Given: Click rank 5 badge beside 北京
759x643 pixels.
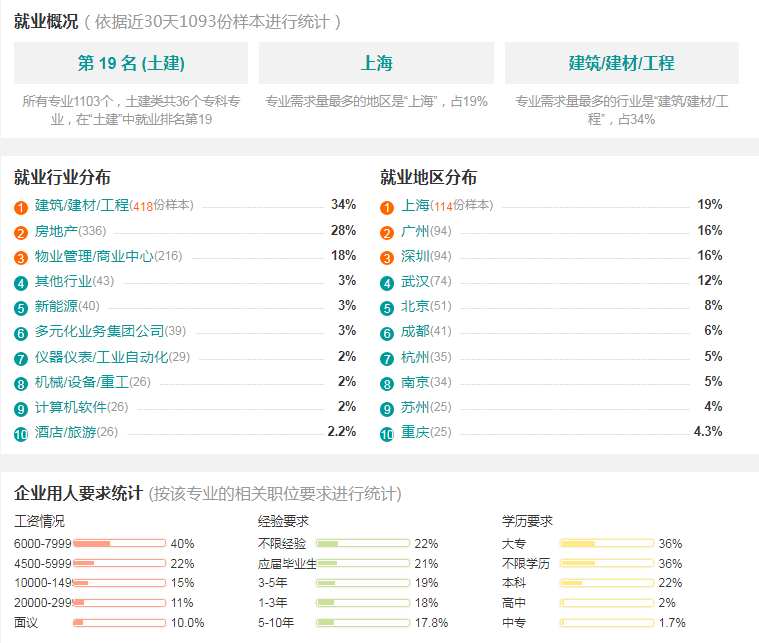Looking at the screenshot, I should (x=387, y=308).
